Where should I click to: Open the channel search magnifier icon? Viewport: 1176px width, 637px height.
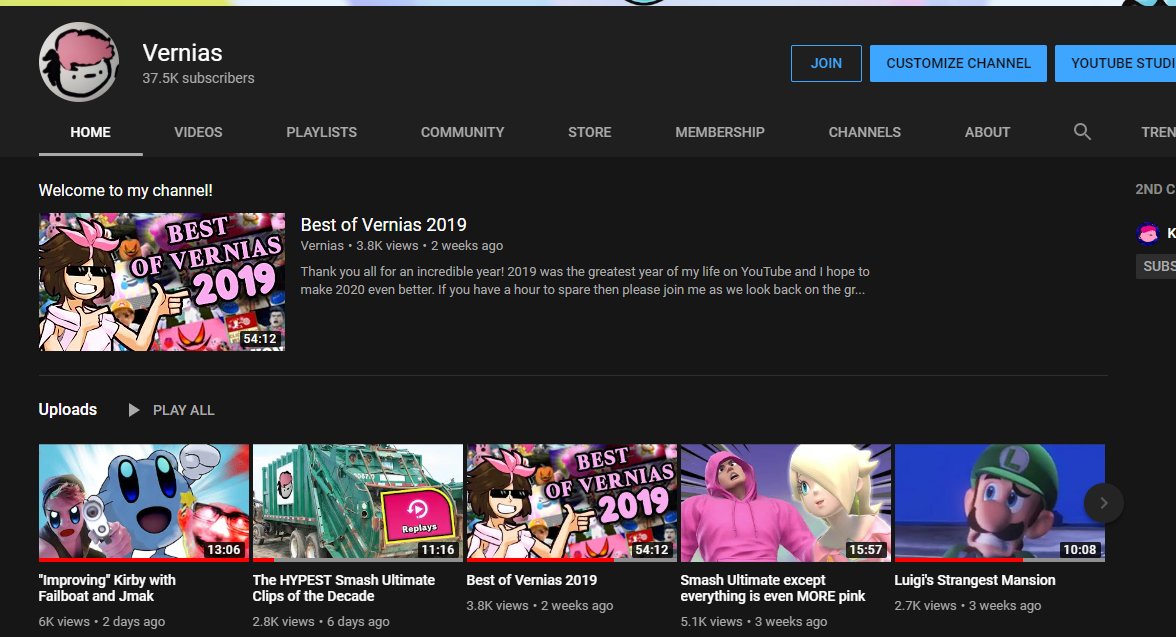pos(1082,131)
